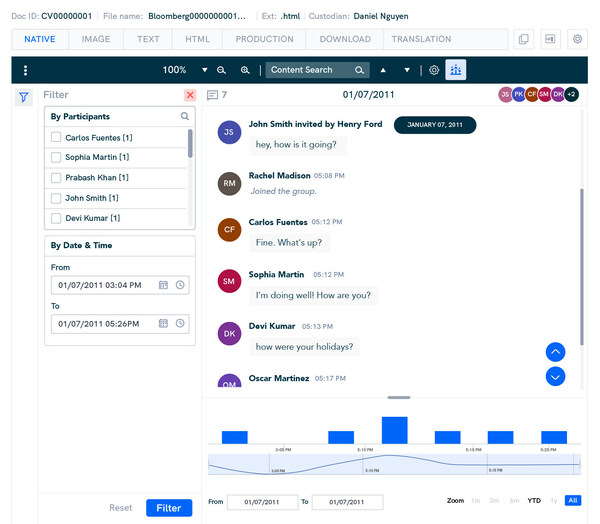Check the Carlos Fuentes participant checkbox
This screenshot has width=600, height=524.
(x=57, y=137)
